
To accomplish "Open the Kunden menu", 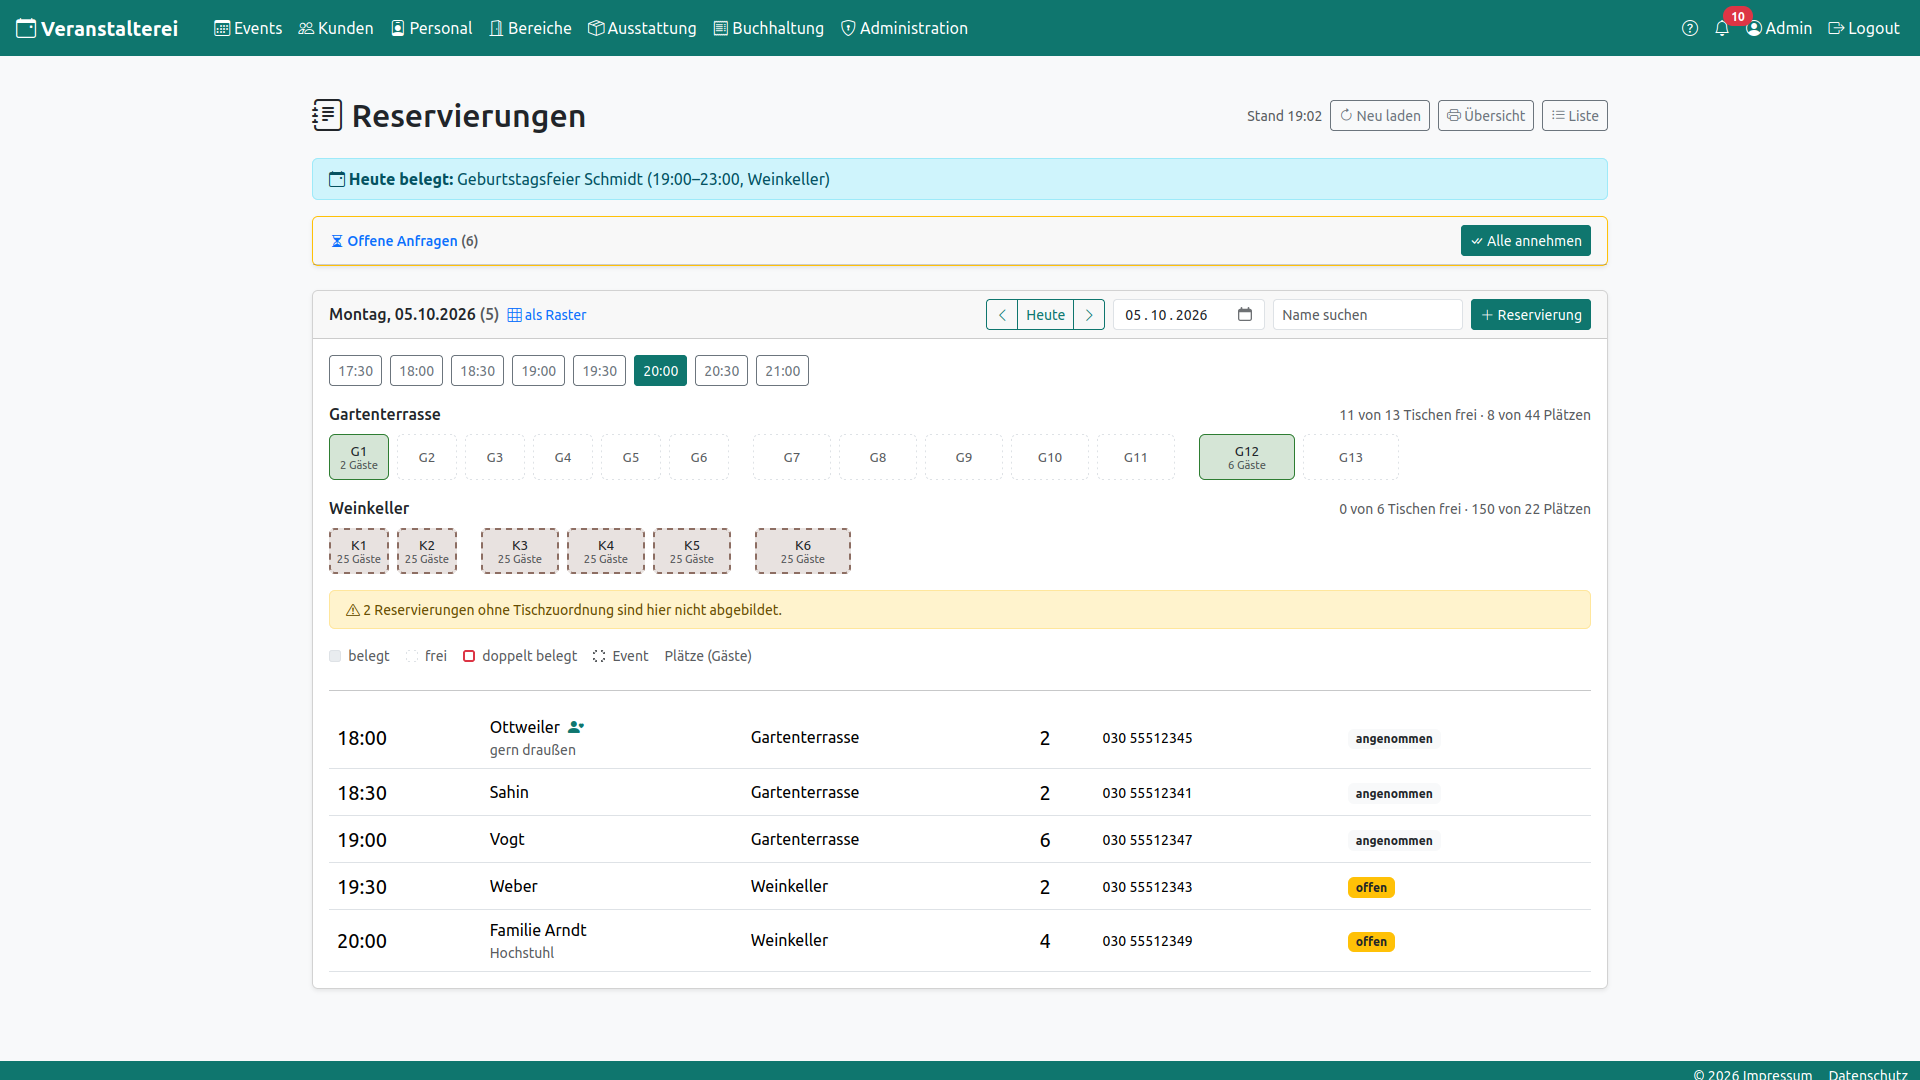I will [x=336, y=28].
